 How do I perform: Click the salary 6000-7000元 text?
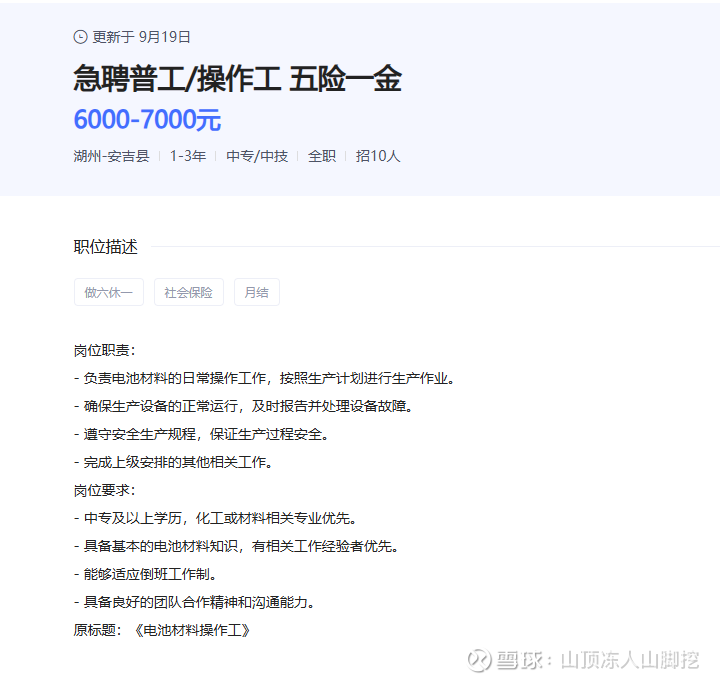click(147, 119)
